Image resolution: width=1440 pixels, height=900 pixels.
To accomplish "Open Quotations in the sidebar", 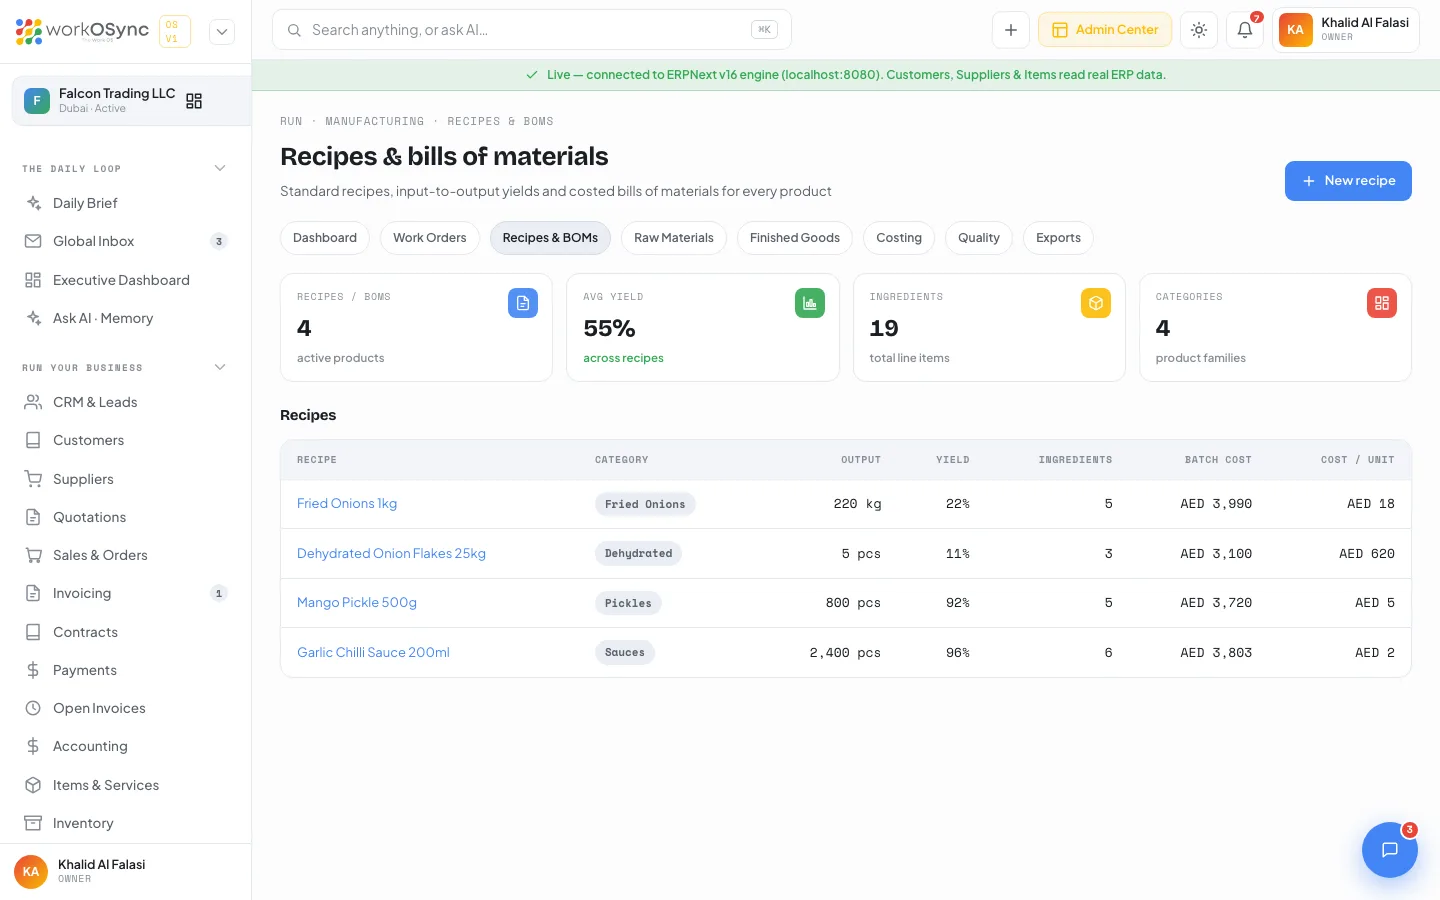I will (x=125, y=517).
